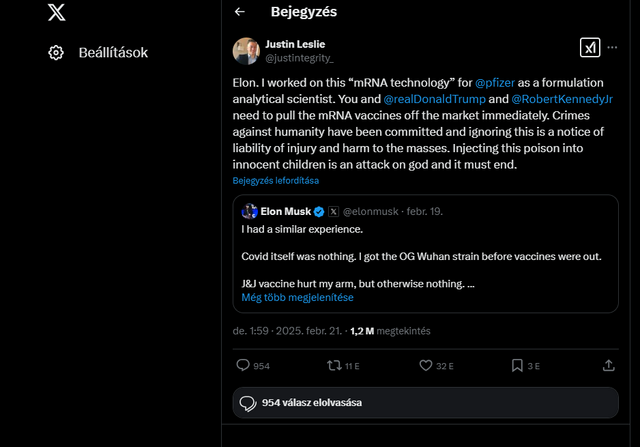Share the post via upload arrow icon
Viewport: 640px width, 447px height.
tap(608, 366)
